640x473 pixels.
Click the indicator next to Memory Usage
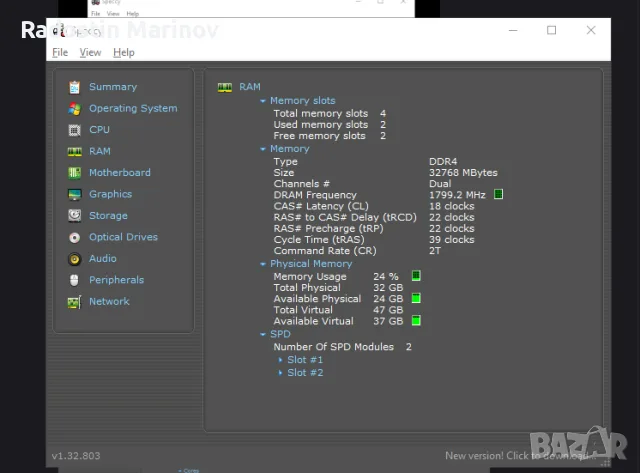click(x=416, y=276)
